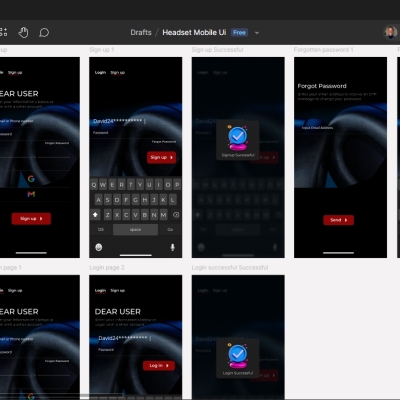Screen dimensions: 400x400
Task: Click the M key on Sign up 1 keyboard
Action: (163, 215)
